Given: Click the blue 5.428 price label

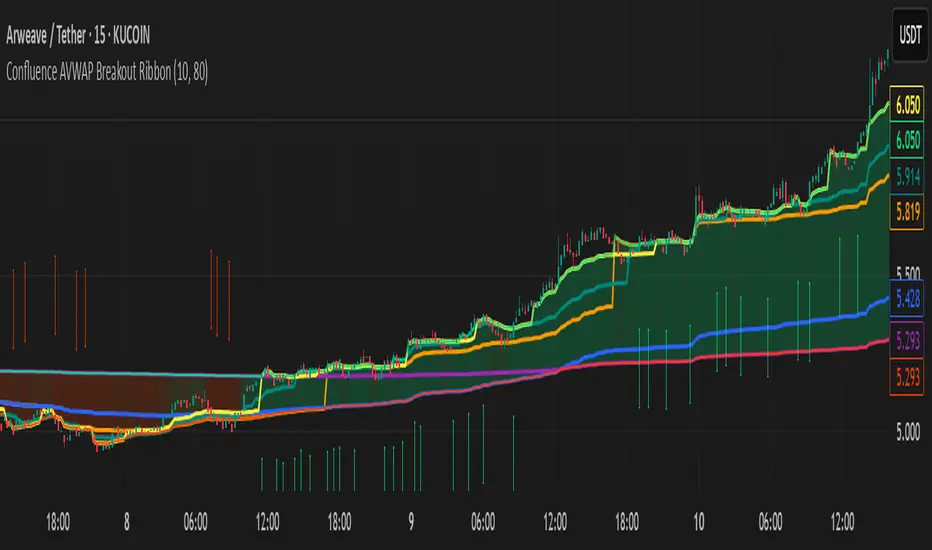Looking at the screenshot, I should pyautogui.click(x=906, y=297).
